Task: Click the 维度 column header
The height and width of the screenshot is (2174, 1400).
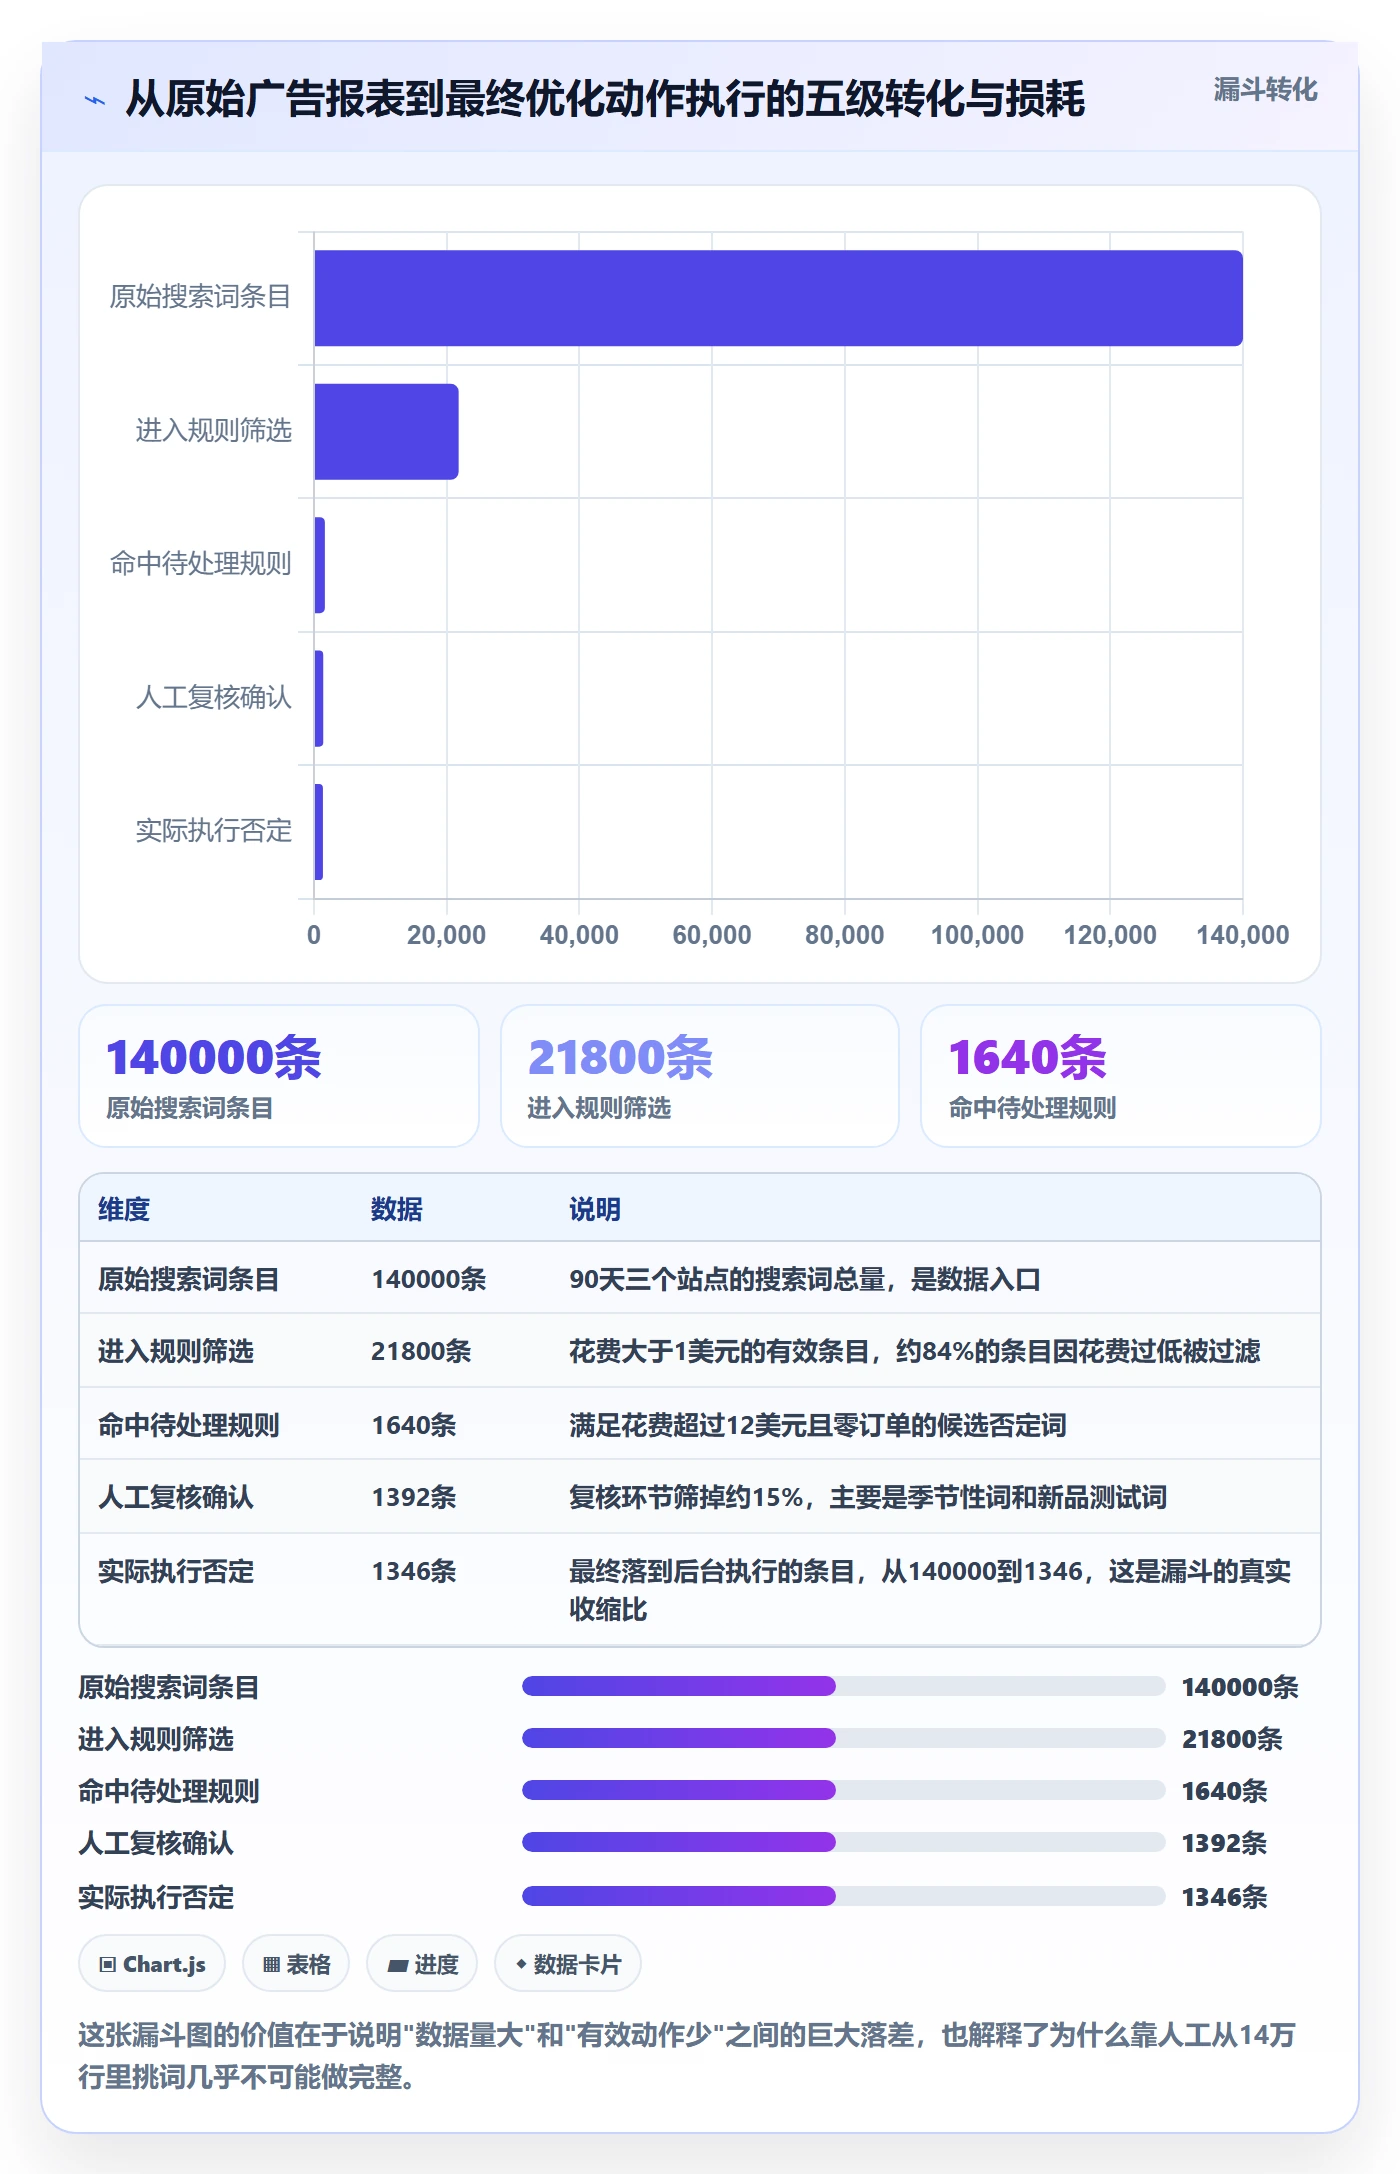Action: point(124,1209)
